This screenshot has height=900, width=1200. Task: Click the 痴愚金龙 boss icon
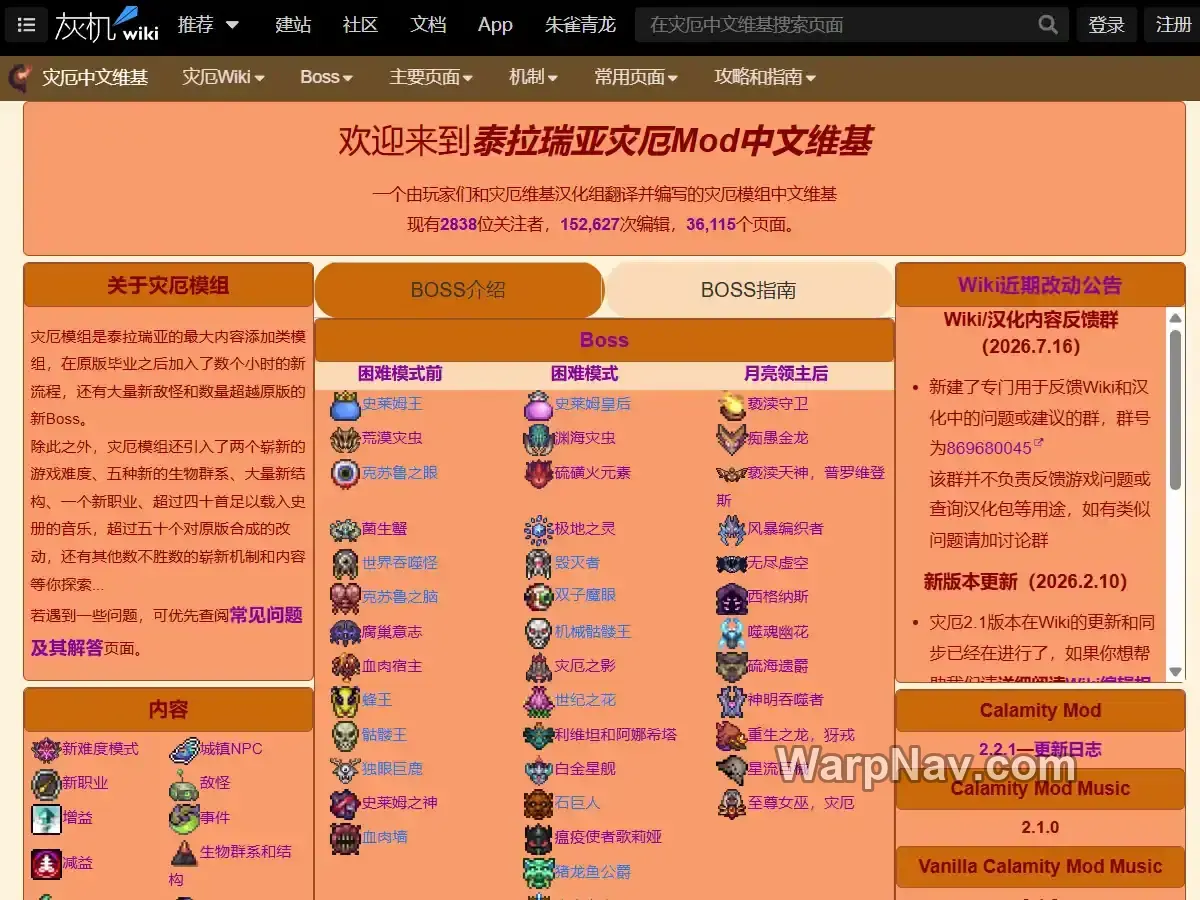[x=731, y=438]
